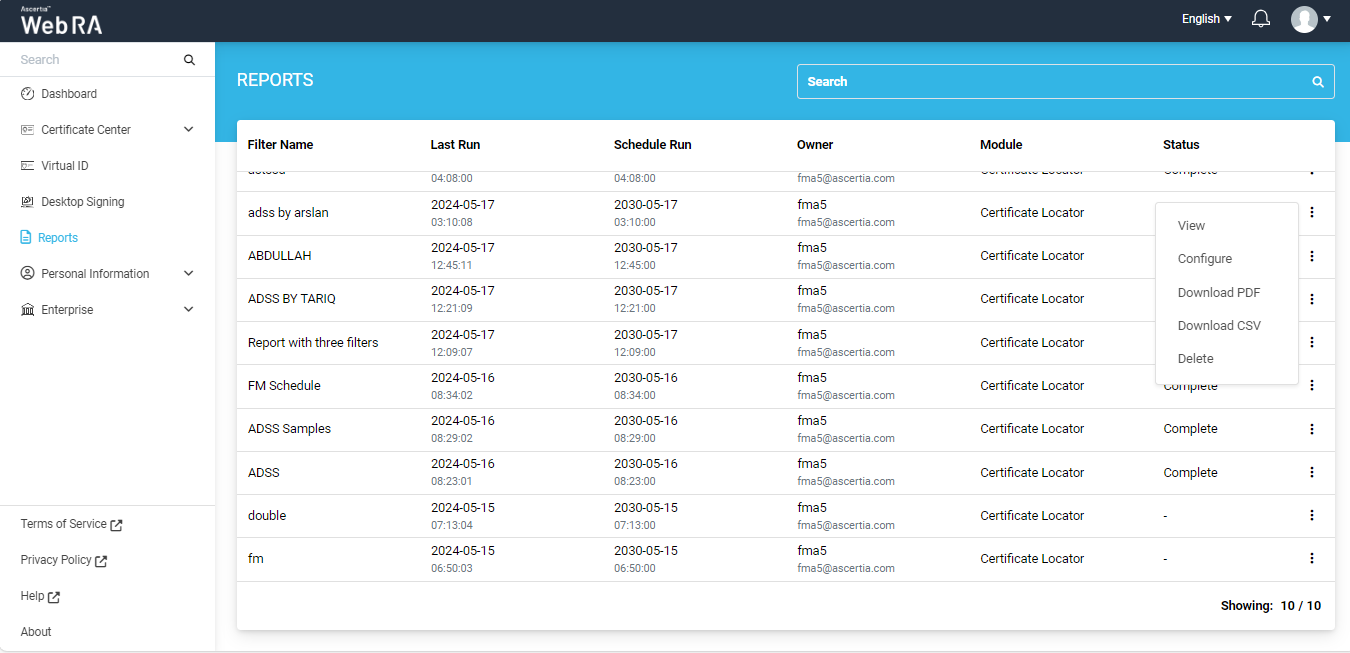This screenshot has height=653, width=1350.
Task: Choose Download PDF in the context menu
Action: coord(1218,293)
